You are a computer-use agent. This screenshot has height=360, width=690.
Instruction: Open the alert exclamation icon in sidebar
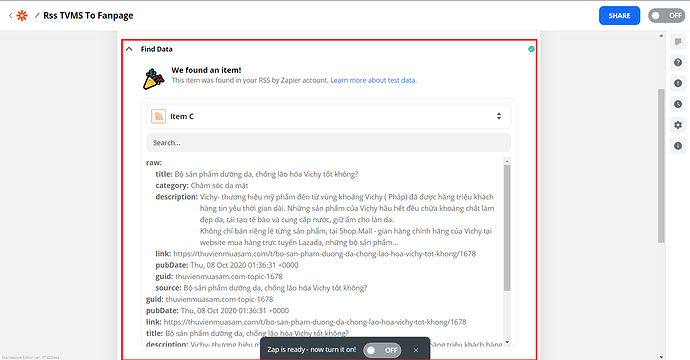(678, 83)
